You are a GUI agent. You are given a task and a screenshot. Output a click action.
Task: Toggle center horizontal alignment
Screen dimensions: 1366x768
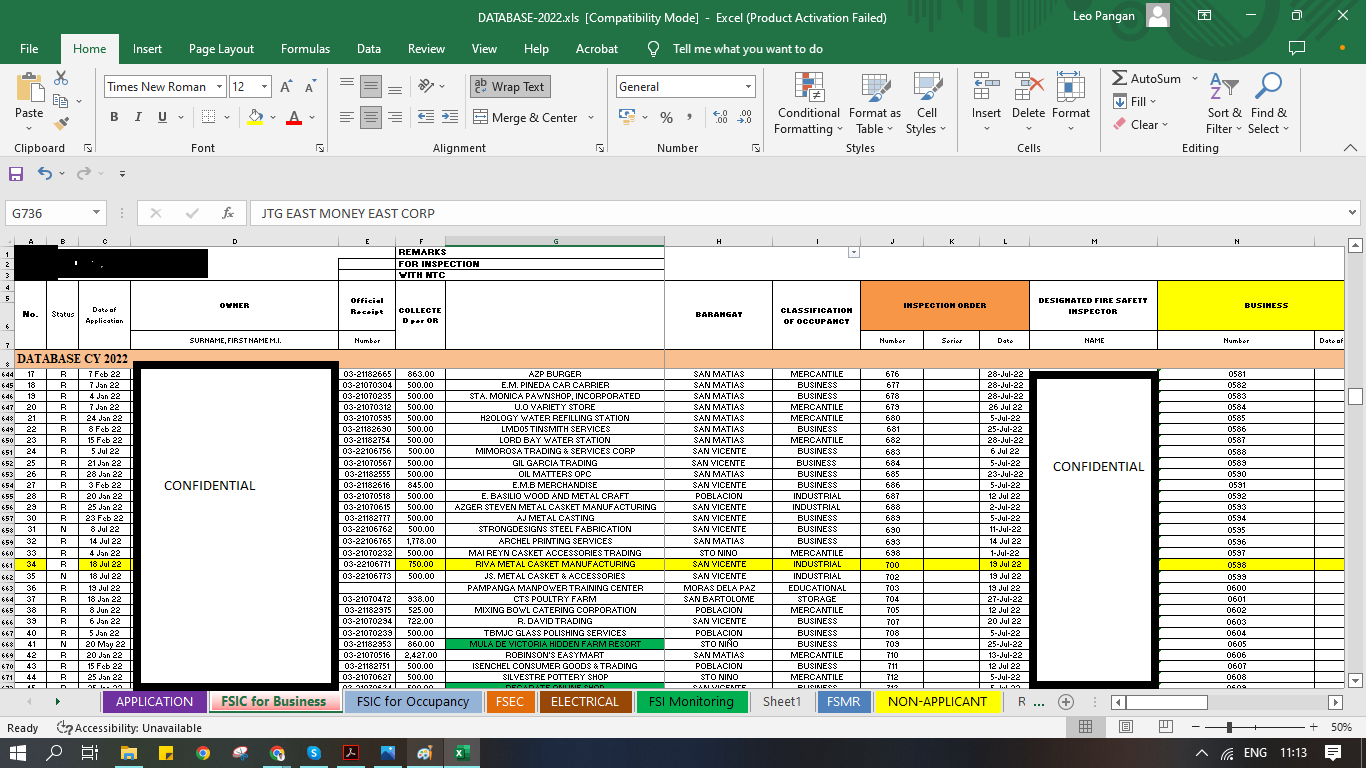371,118
